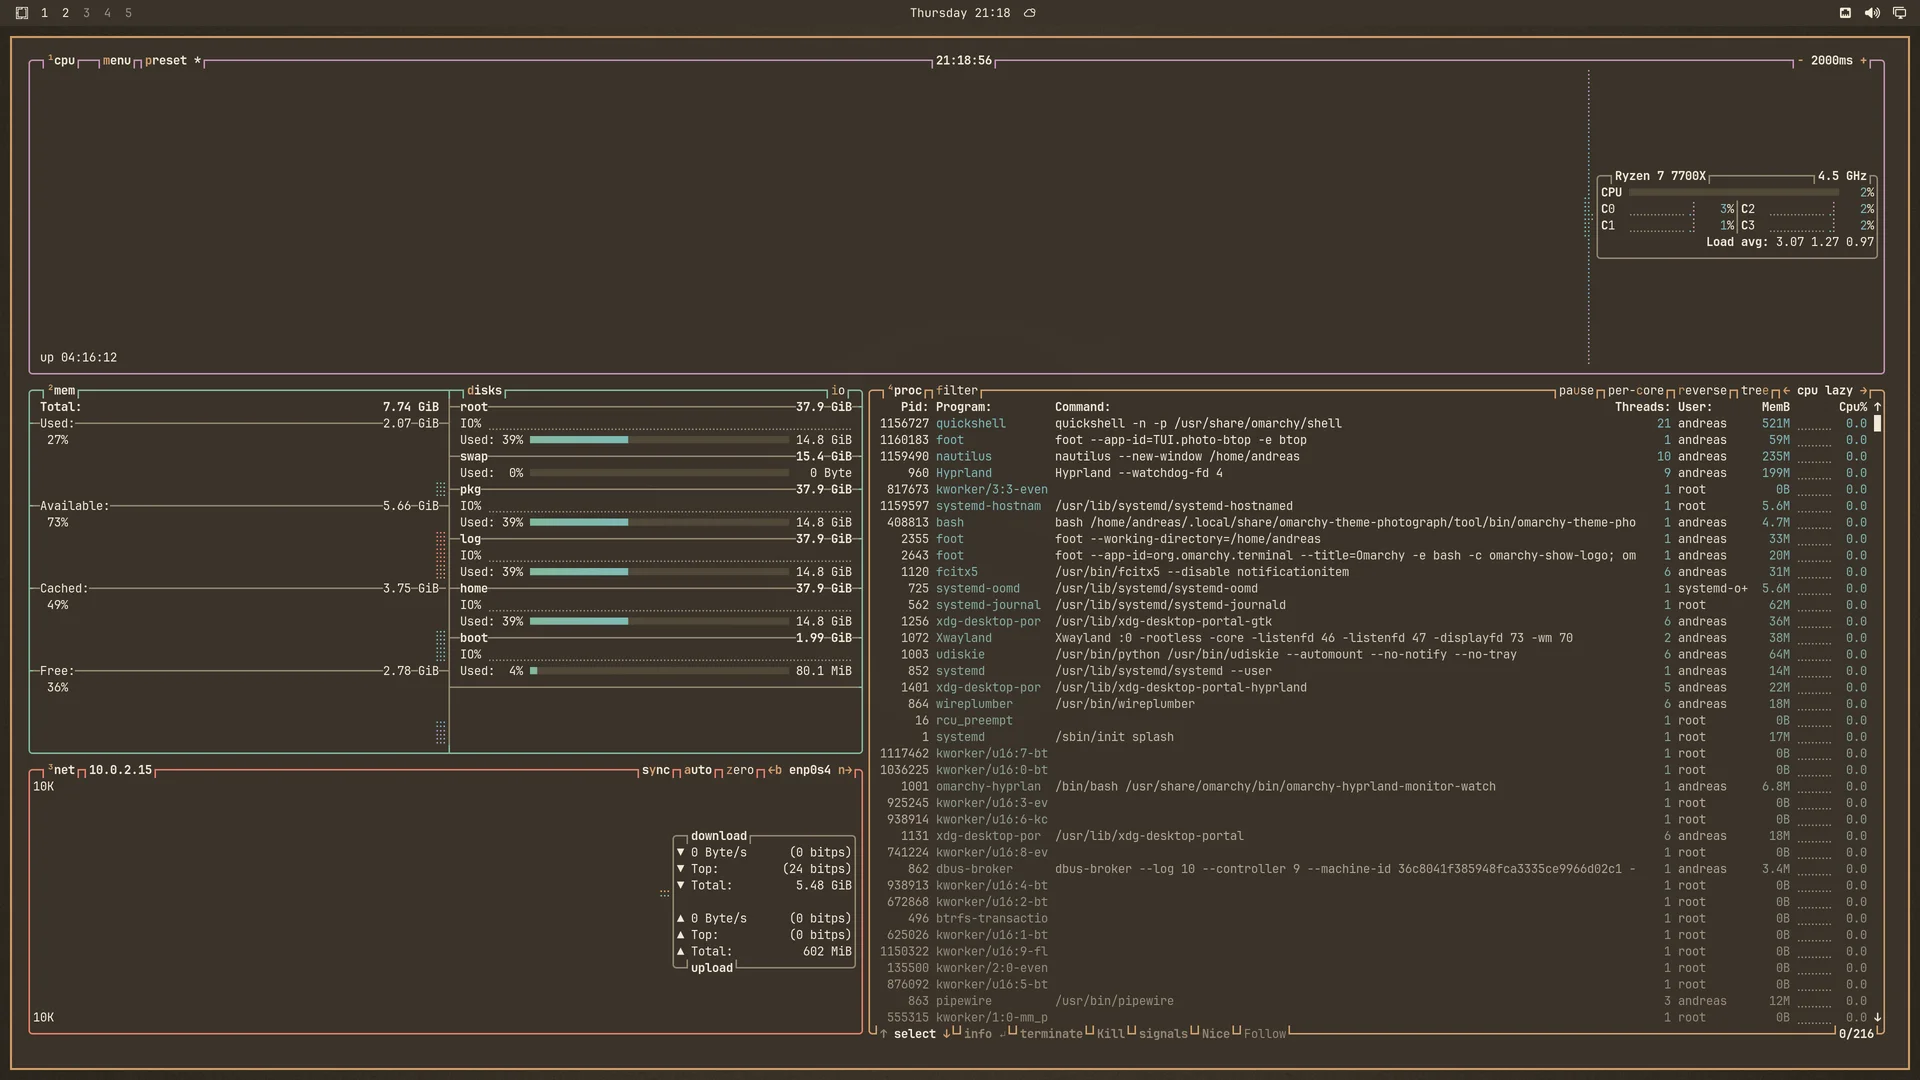Click the minus beside 2000ms interval
1920x1080 pixels.
pos(1800,61)
